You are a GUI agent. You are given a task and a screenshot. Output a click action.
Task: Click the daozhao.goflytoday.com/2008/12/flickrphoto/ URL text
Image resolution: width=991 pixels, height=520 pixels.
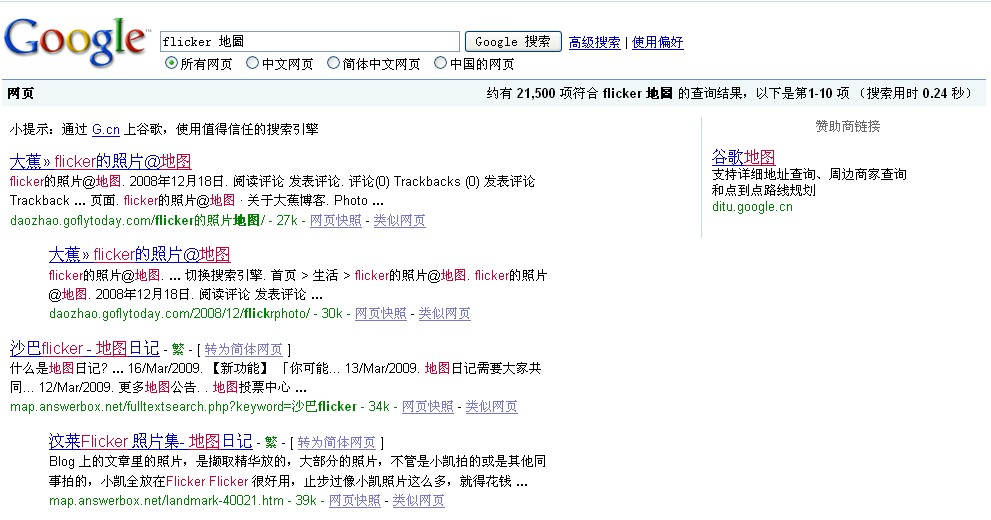pos(179,313)
